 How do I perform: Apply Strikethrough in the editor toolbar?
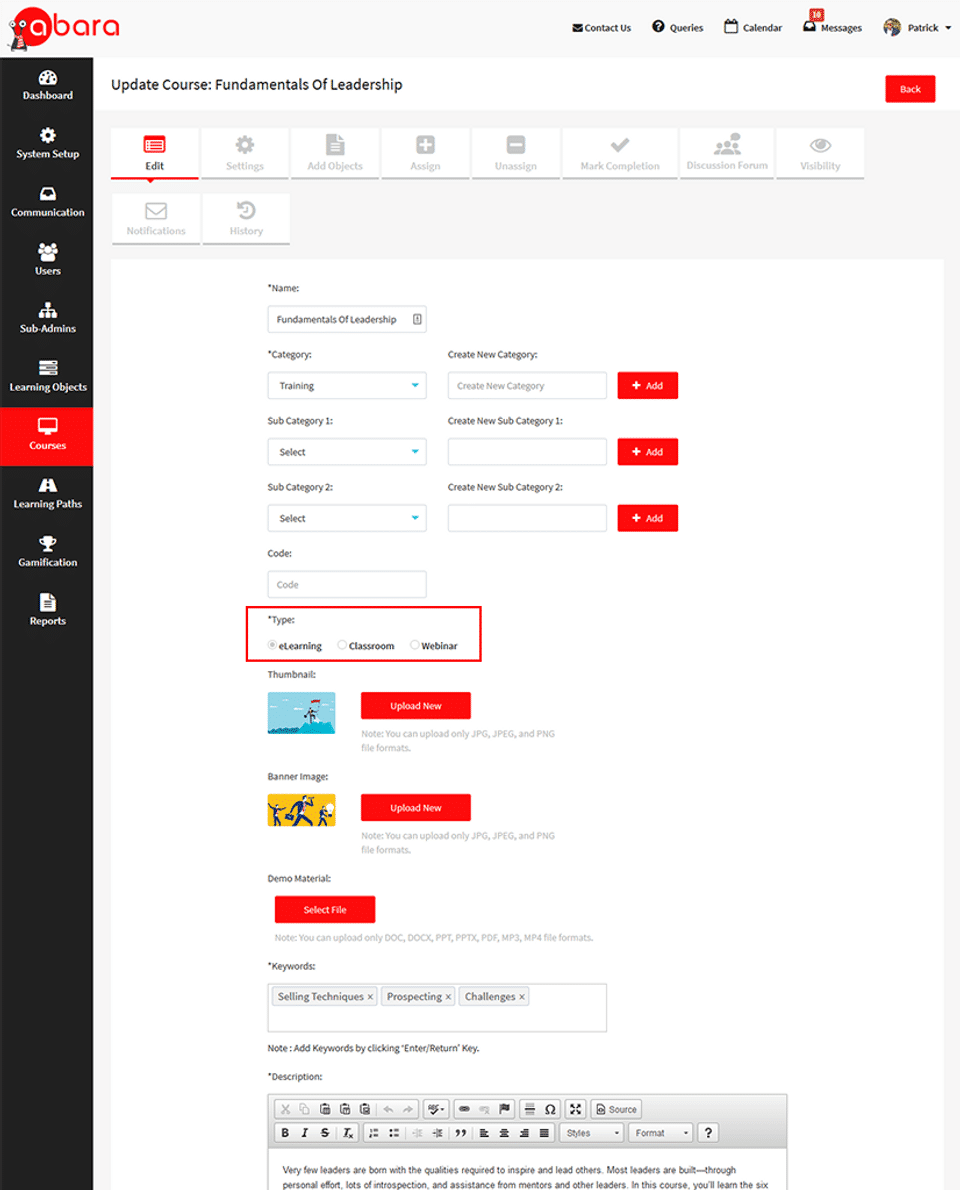coord(325,1132)
